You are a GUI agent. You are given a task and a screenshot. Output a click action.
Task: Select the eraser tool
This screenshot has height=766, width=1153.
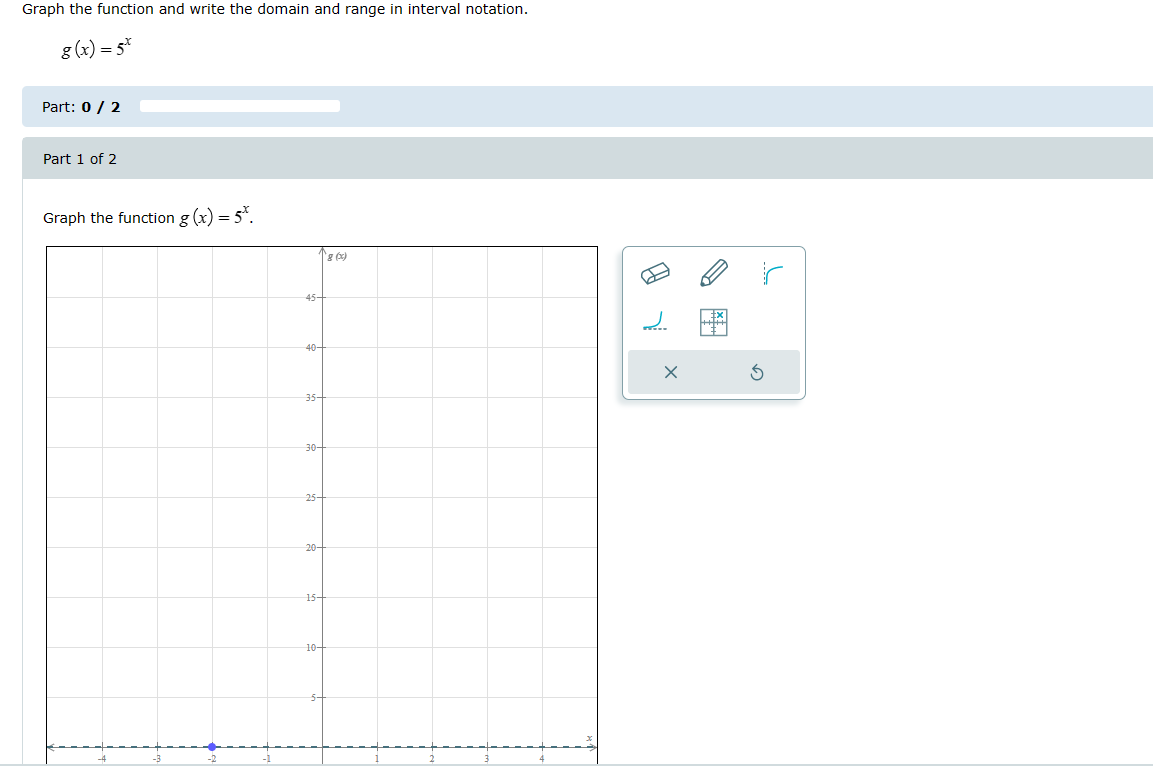point(656,271)
